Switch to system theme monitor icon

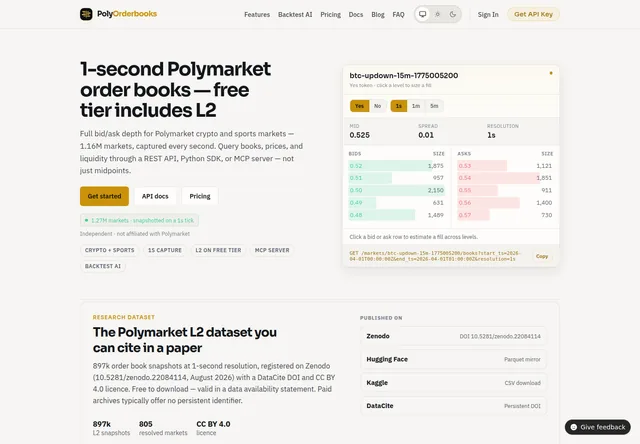click(423, 14)
